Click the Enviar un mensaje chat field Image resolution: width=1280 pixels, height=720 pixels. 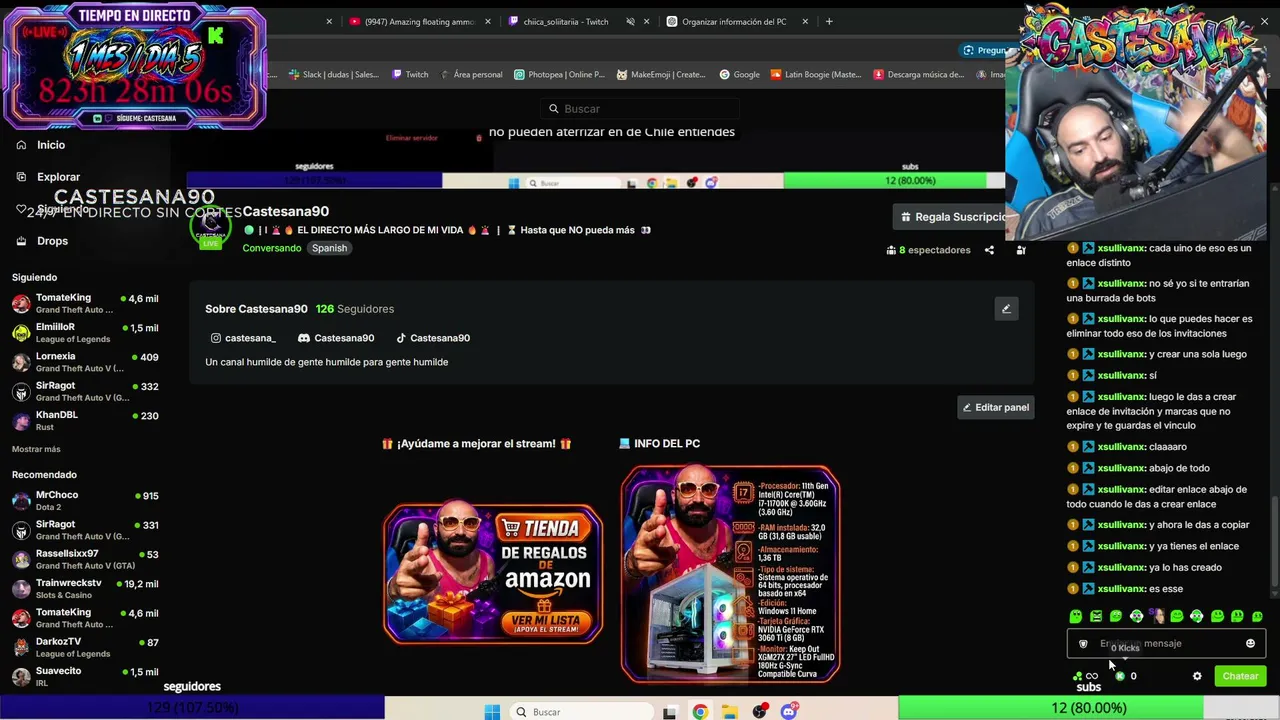(x=1166, y=644)
